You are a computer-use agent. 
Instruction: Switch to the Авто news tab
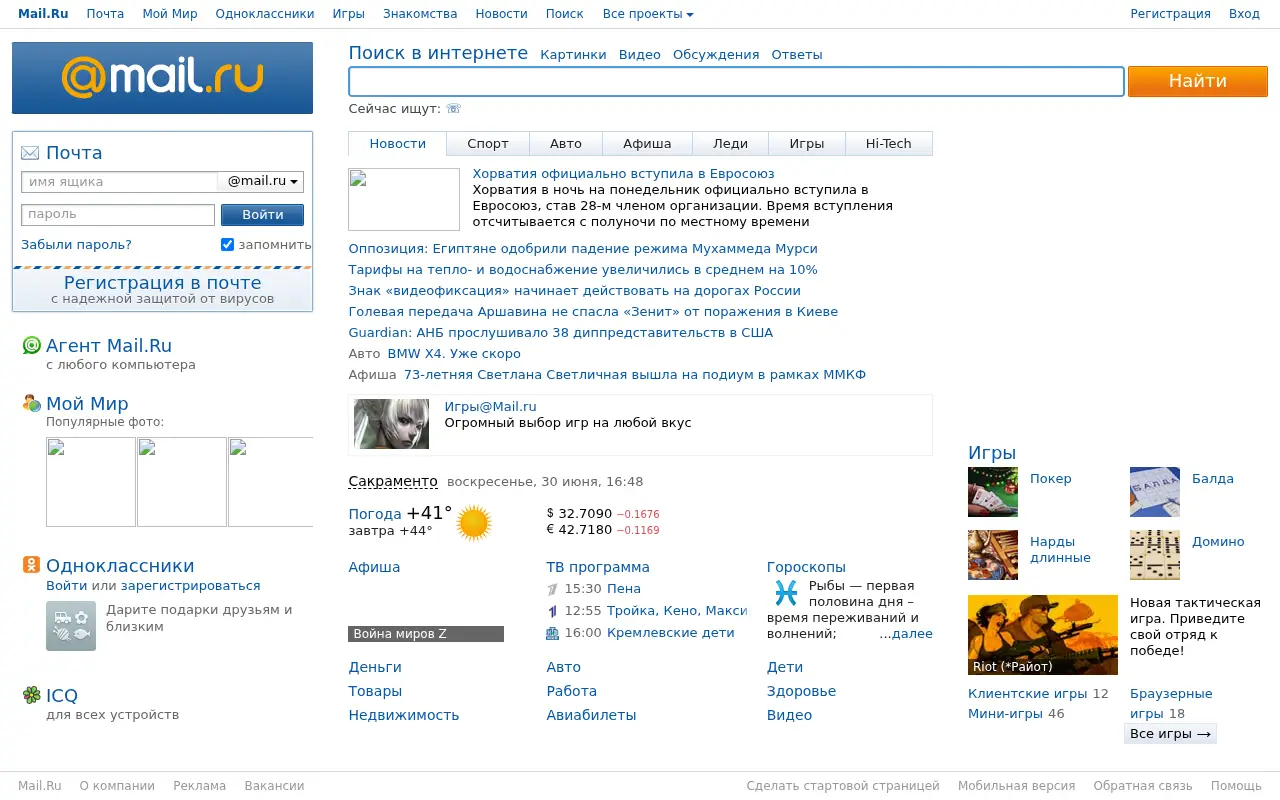tap(566, 144)
